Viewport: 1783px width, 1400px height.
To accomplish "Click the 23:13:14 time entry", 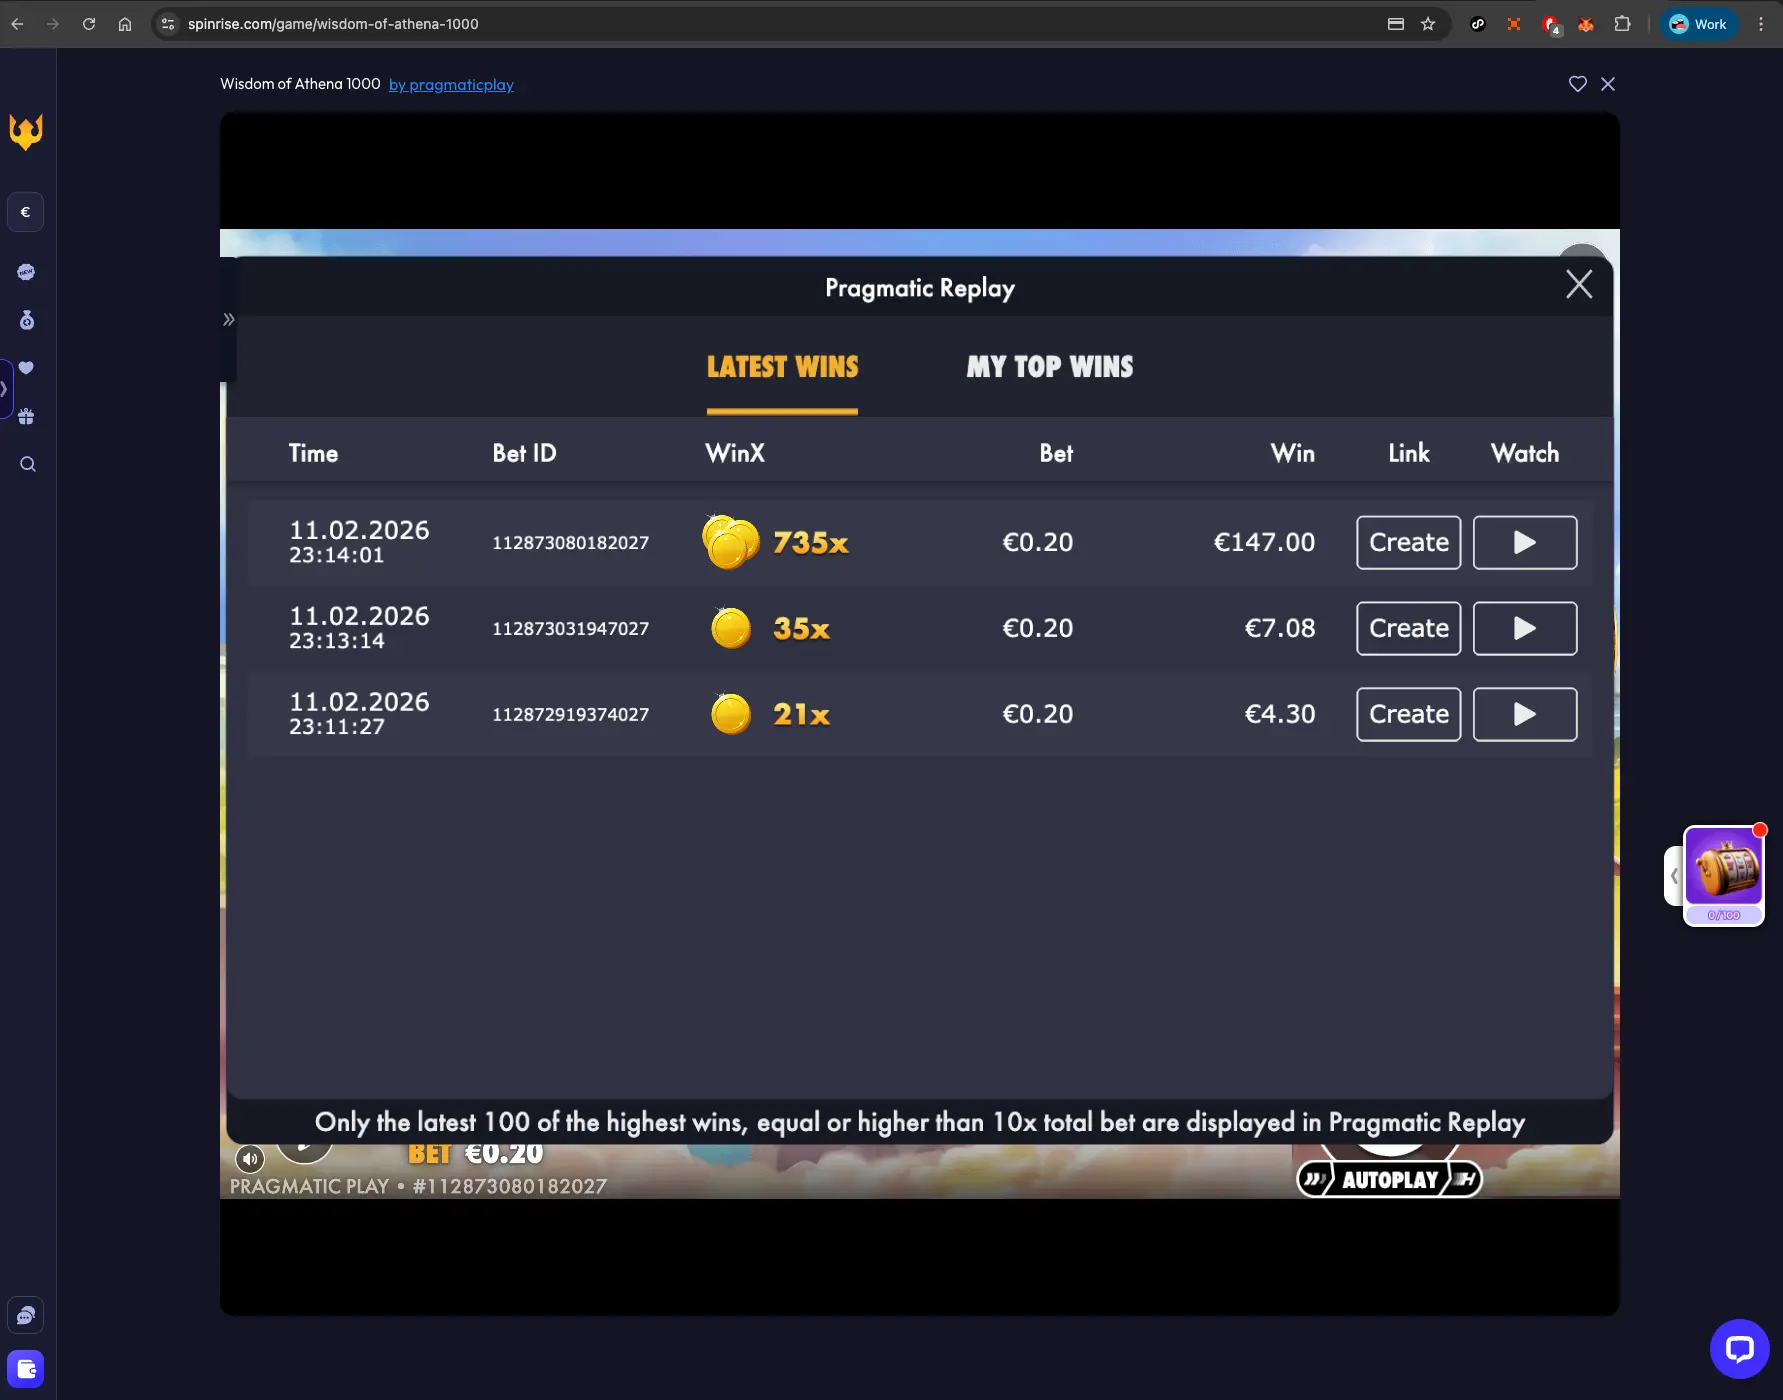I will pyautogui.click(x=337, y=642).
